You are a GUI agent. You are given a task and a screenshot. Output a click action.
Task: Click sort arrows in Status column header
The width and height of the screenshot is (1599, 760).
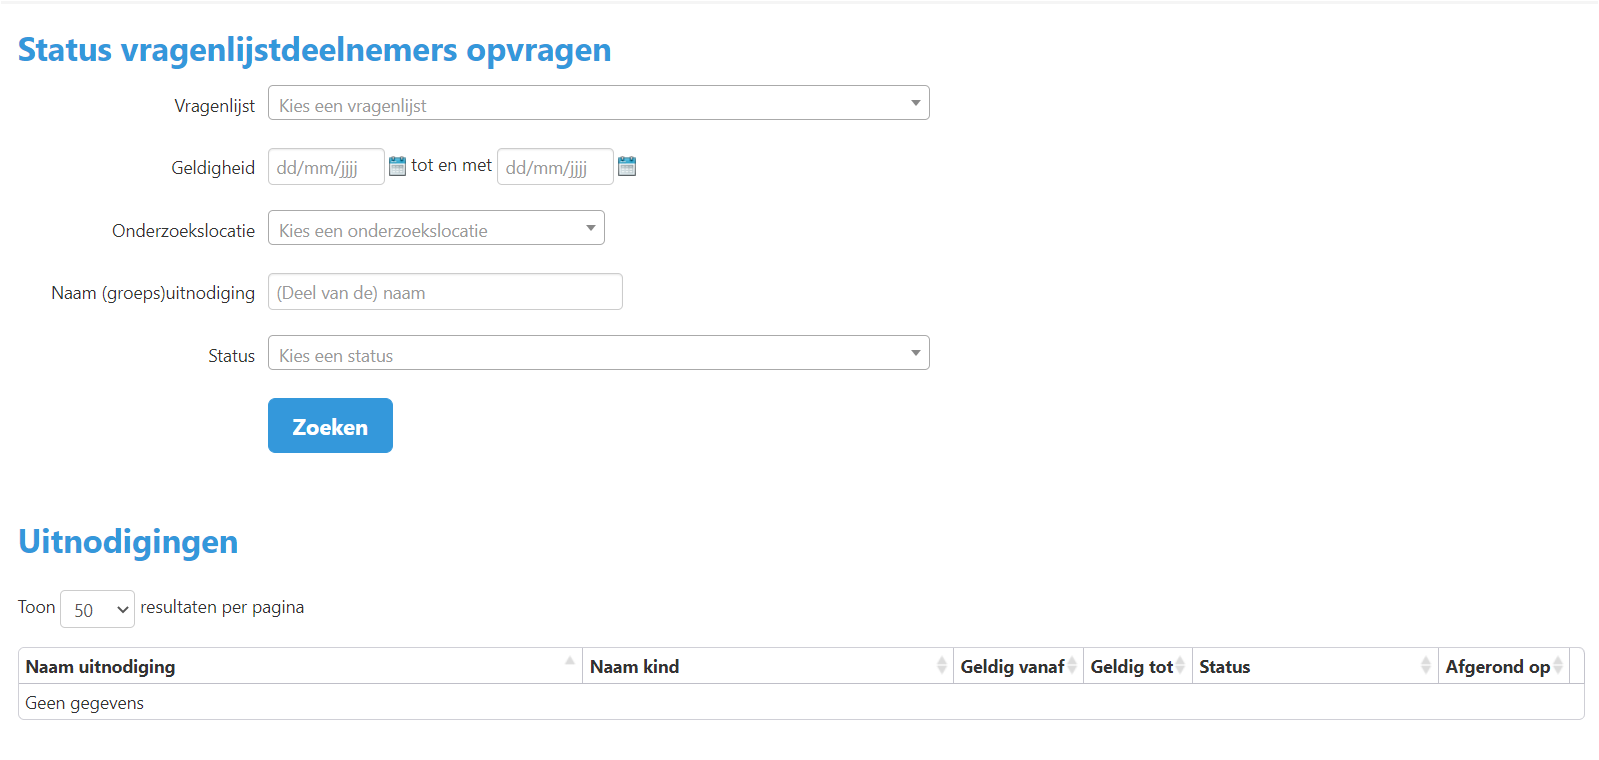pos(1425,666)
